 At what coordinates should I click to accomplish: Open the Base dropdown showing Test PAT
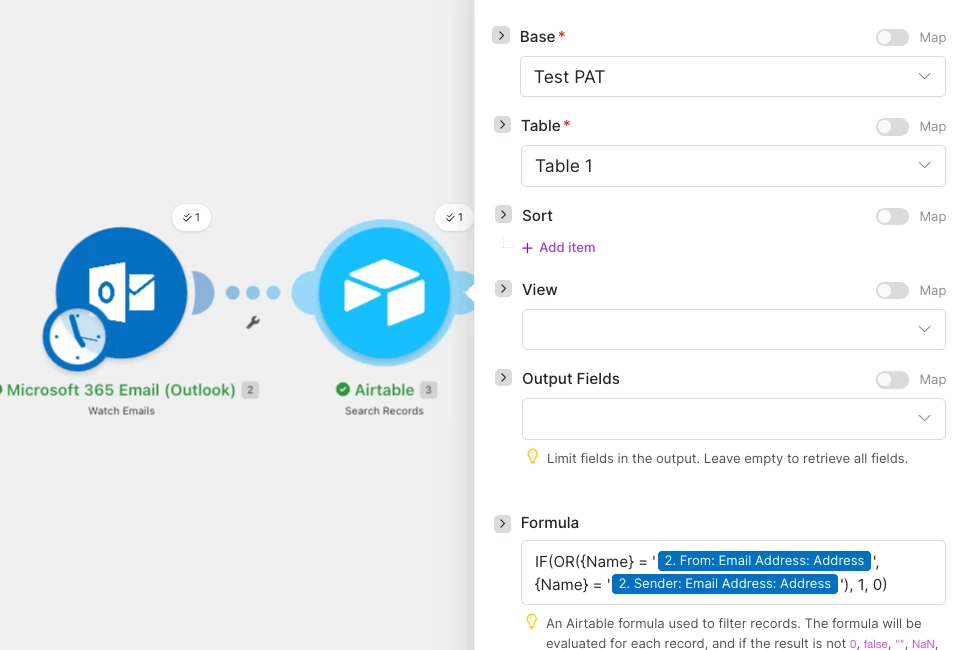coord(732,77)
